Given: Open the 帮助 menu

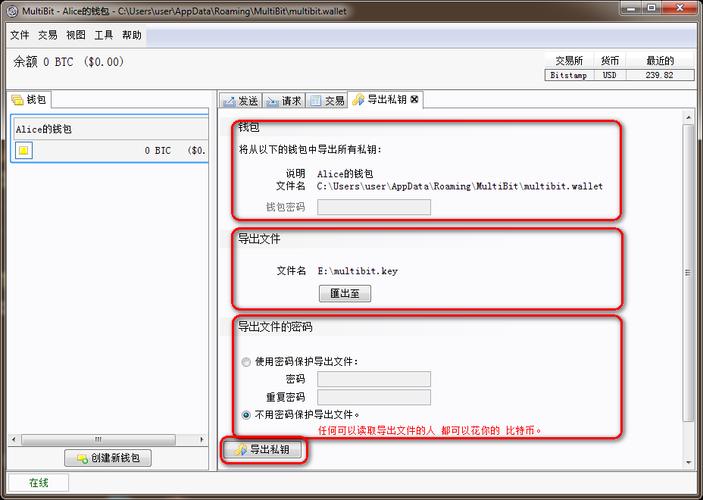Looking at the screenshot, I should click(132, 35).
